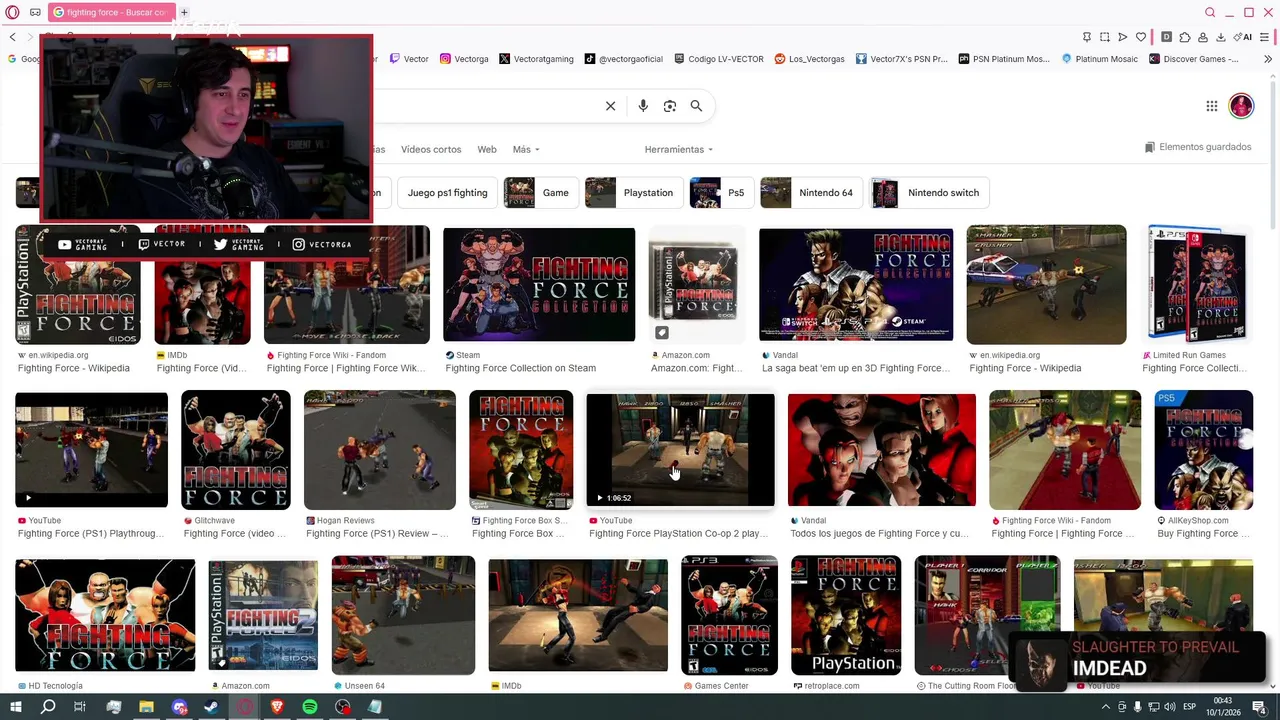Open the AI assistant icon in toolbar
This screenshot has width=1280, height=720.
(1244, 37)
